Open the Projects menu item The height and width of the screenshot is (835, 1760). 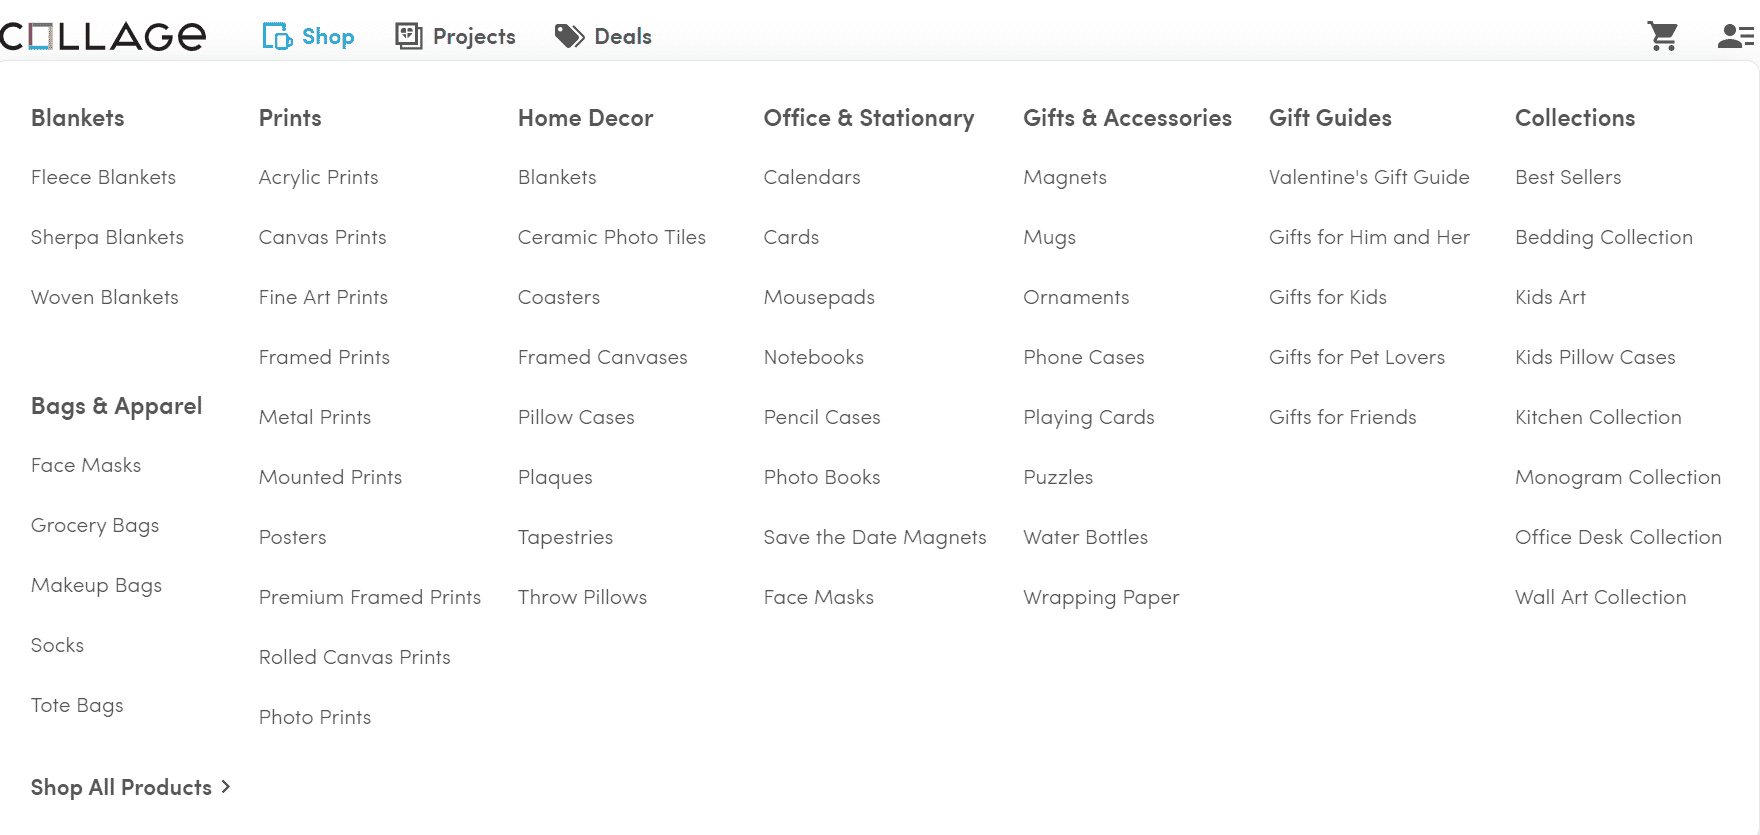[x=474, y=37]
